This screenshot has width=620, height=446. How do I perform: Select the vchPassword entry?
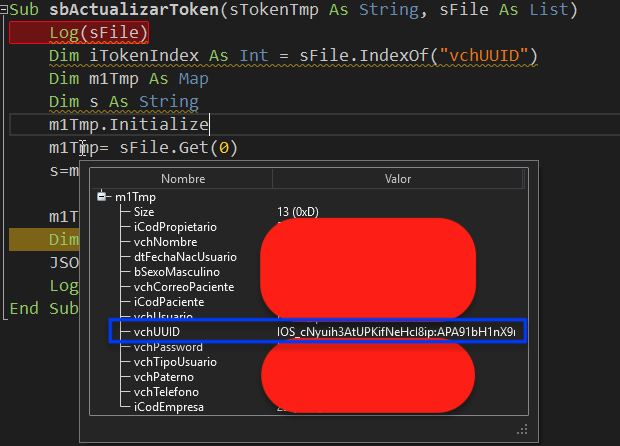[167, 347]
